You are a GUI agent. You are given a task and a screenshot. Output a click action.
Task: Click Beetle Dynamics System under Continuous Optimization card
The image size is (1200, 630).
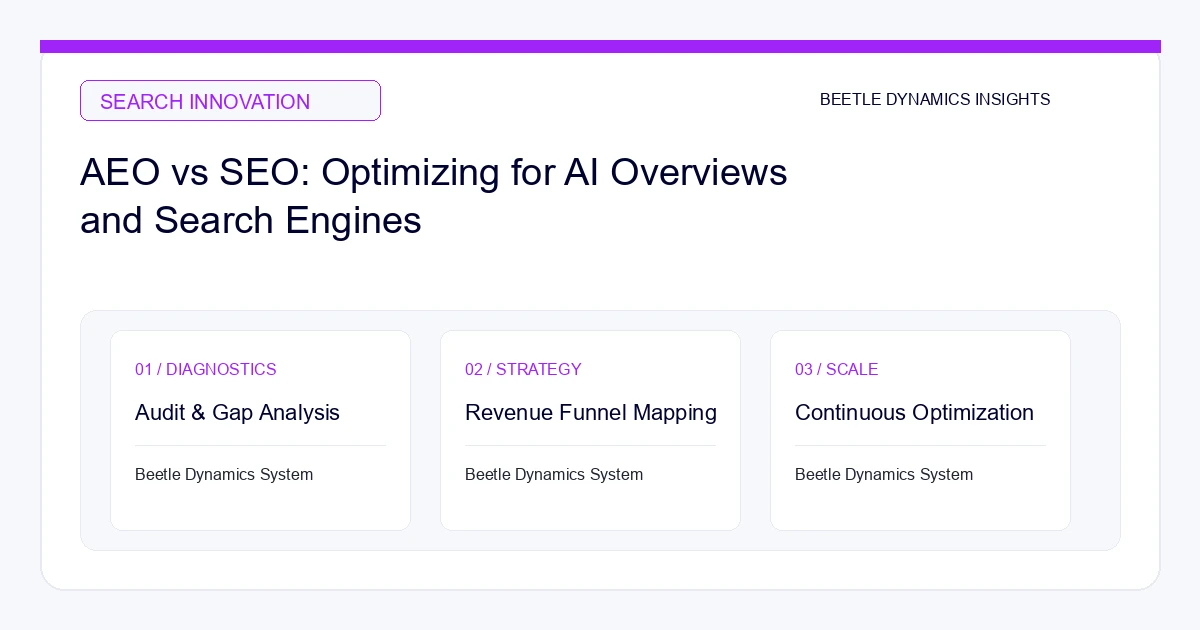(x=884, y=475)
